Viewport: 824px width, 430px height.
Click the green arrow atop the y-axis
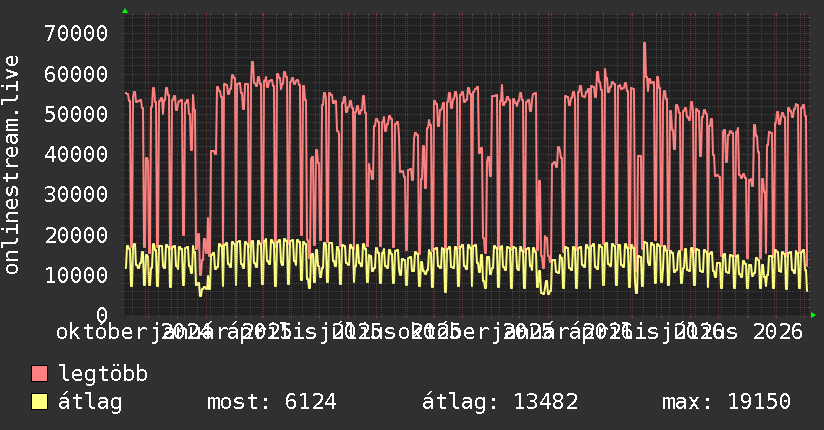(x=125, y=11)
